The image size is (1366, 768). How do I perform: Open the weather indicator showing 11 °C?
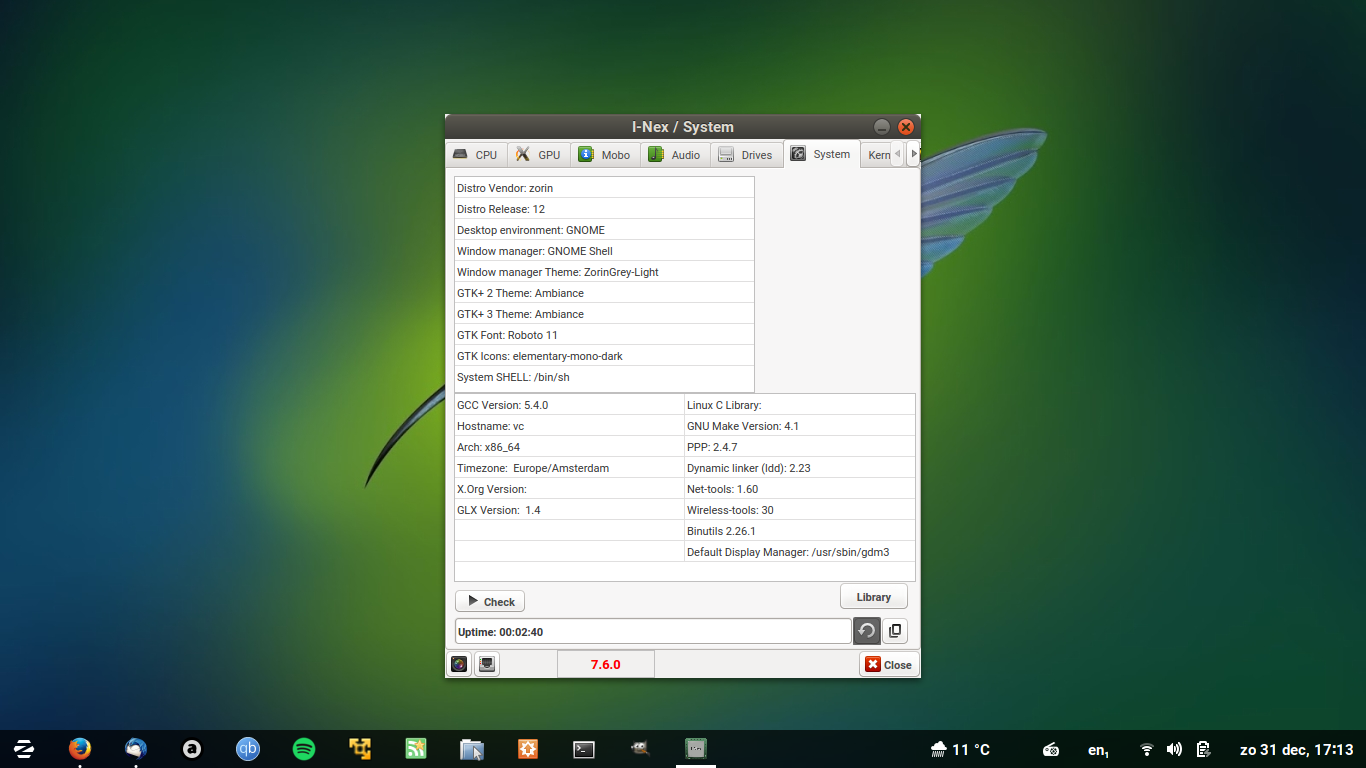960,749
